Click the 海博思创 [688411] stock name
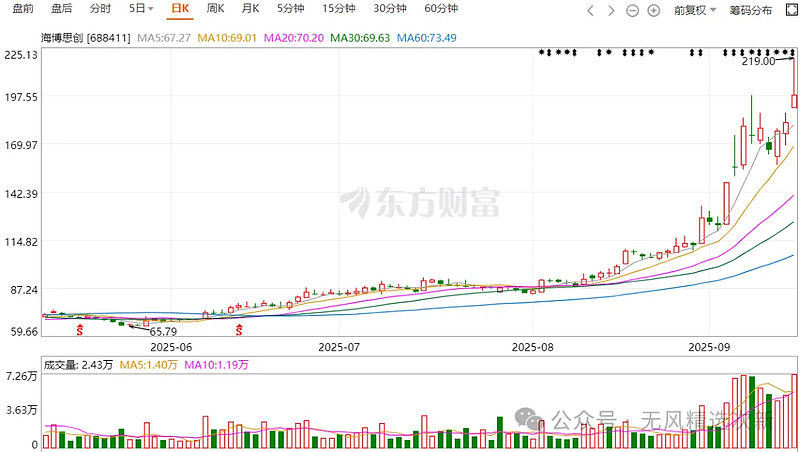This screenshot has height=452, width=800. [x=87, y=37]
